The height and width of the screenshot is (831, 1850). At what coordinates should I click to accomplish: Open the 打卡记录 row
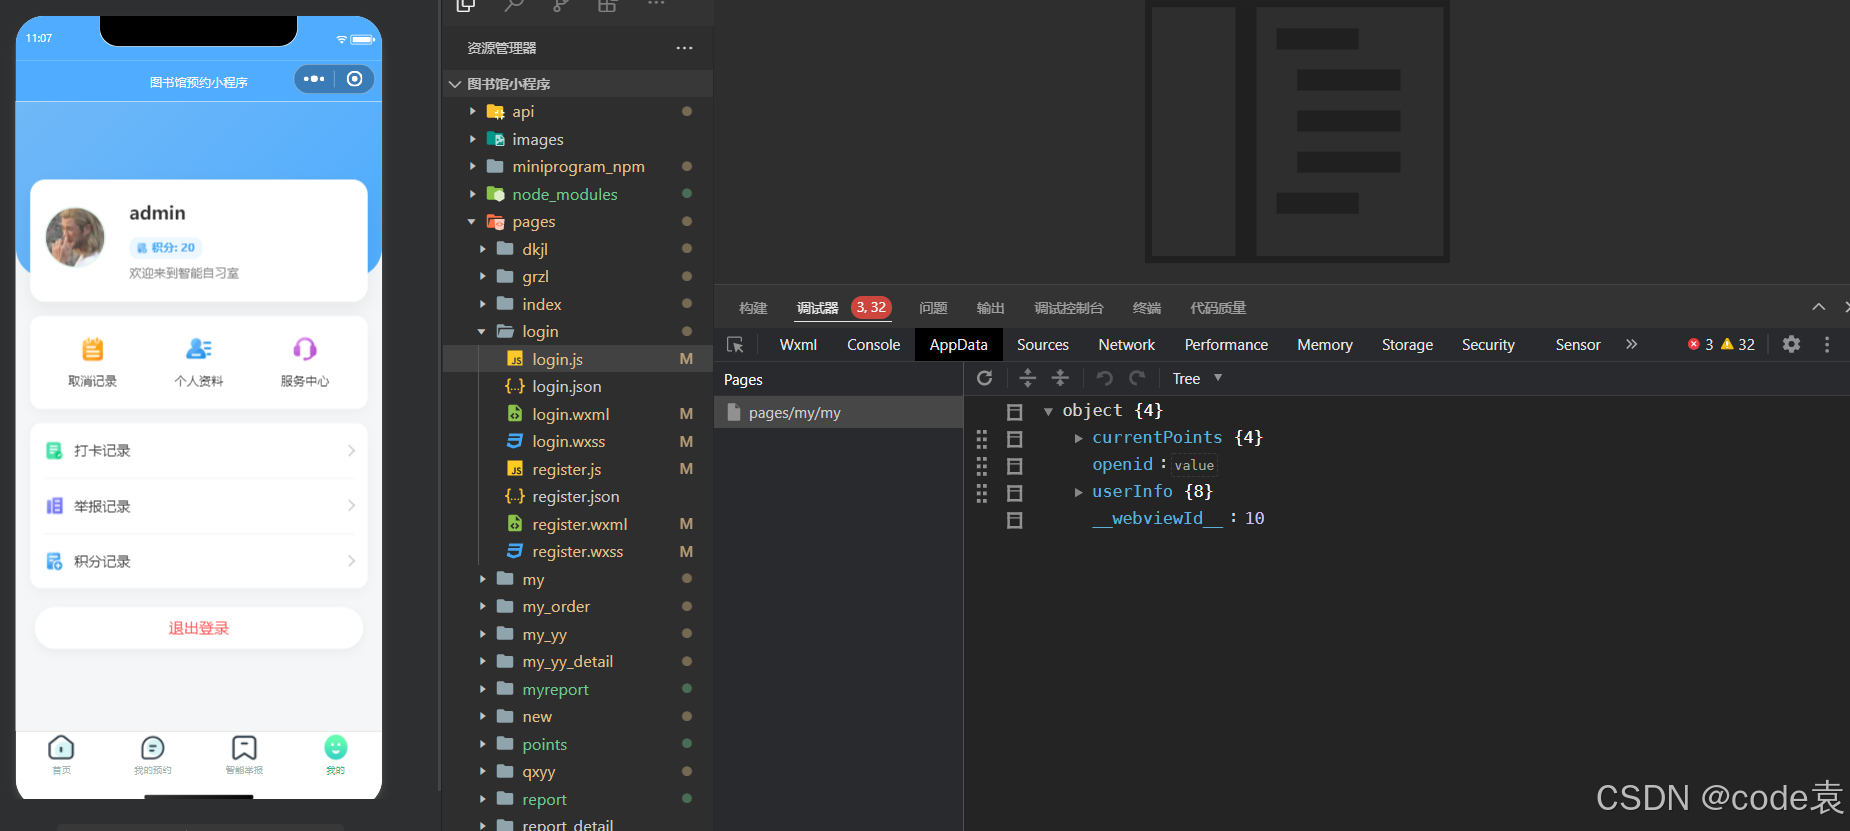click(x=199, y=451)
